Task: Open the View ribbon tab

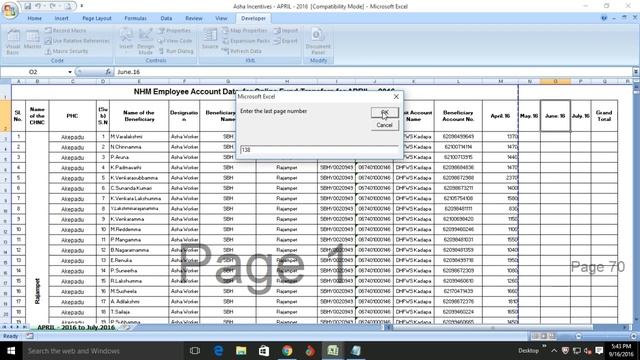Action: pos(221,18)
